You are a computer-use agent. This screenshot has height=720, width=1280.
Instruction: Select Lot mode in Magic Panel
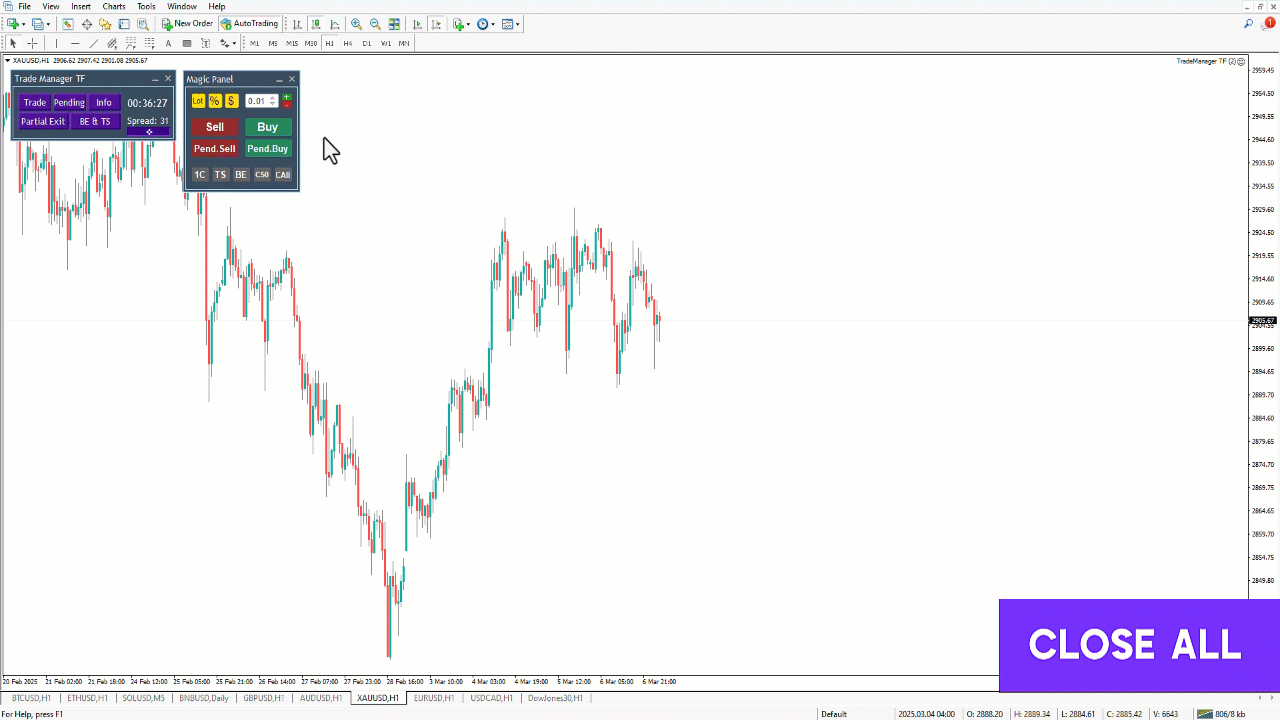tap(198, 100)
